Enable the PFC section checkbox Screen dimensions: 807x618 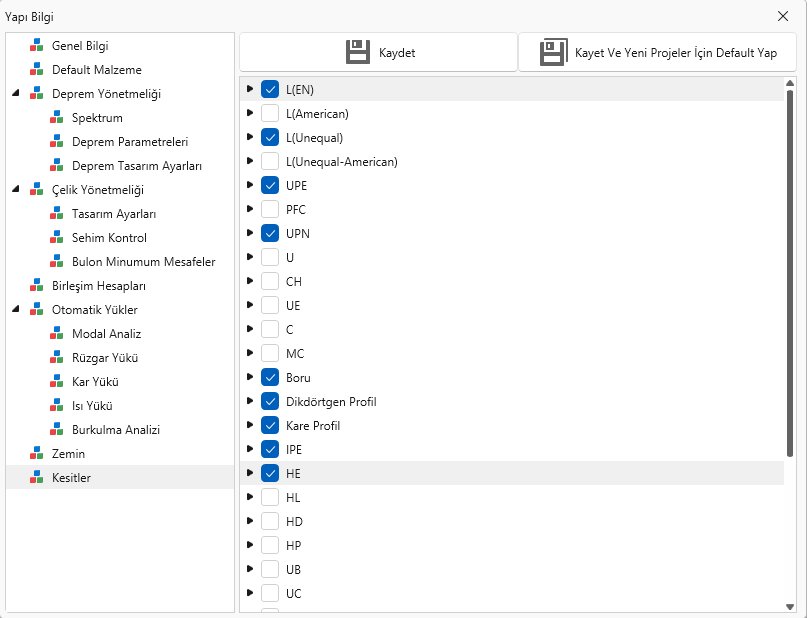point(270,210)
